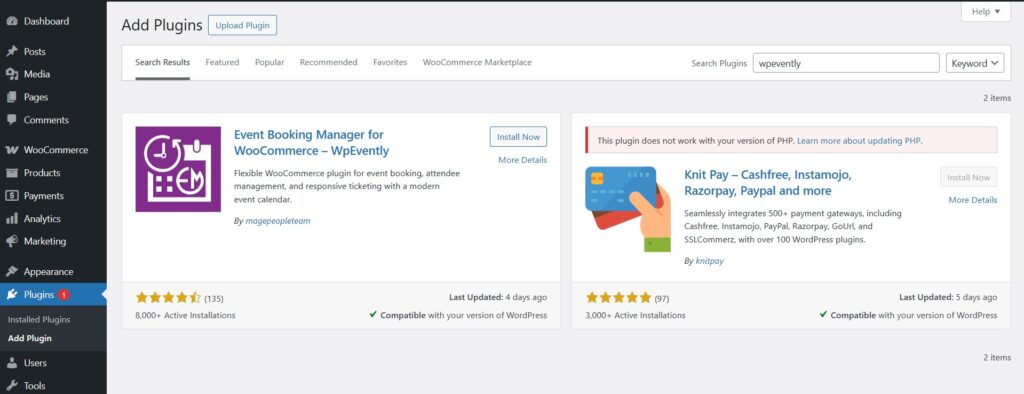Click the WpEvently rating count (135)
Viewport: 1024px width, 394px height.
214,299
